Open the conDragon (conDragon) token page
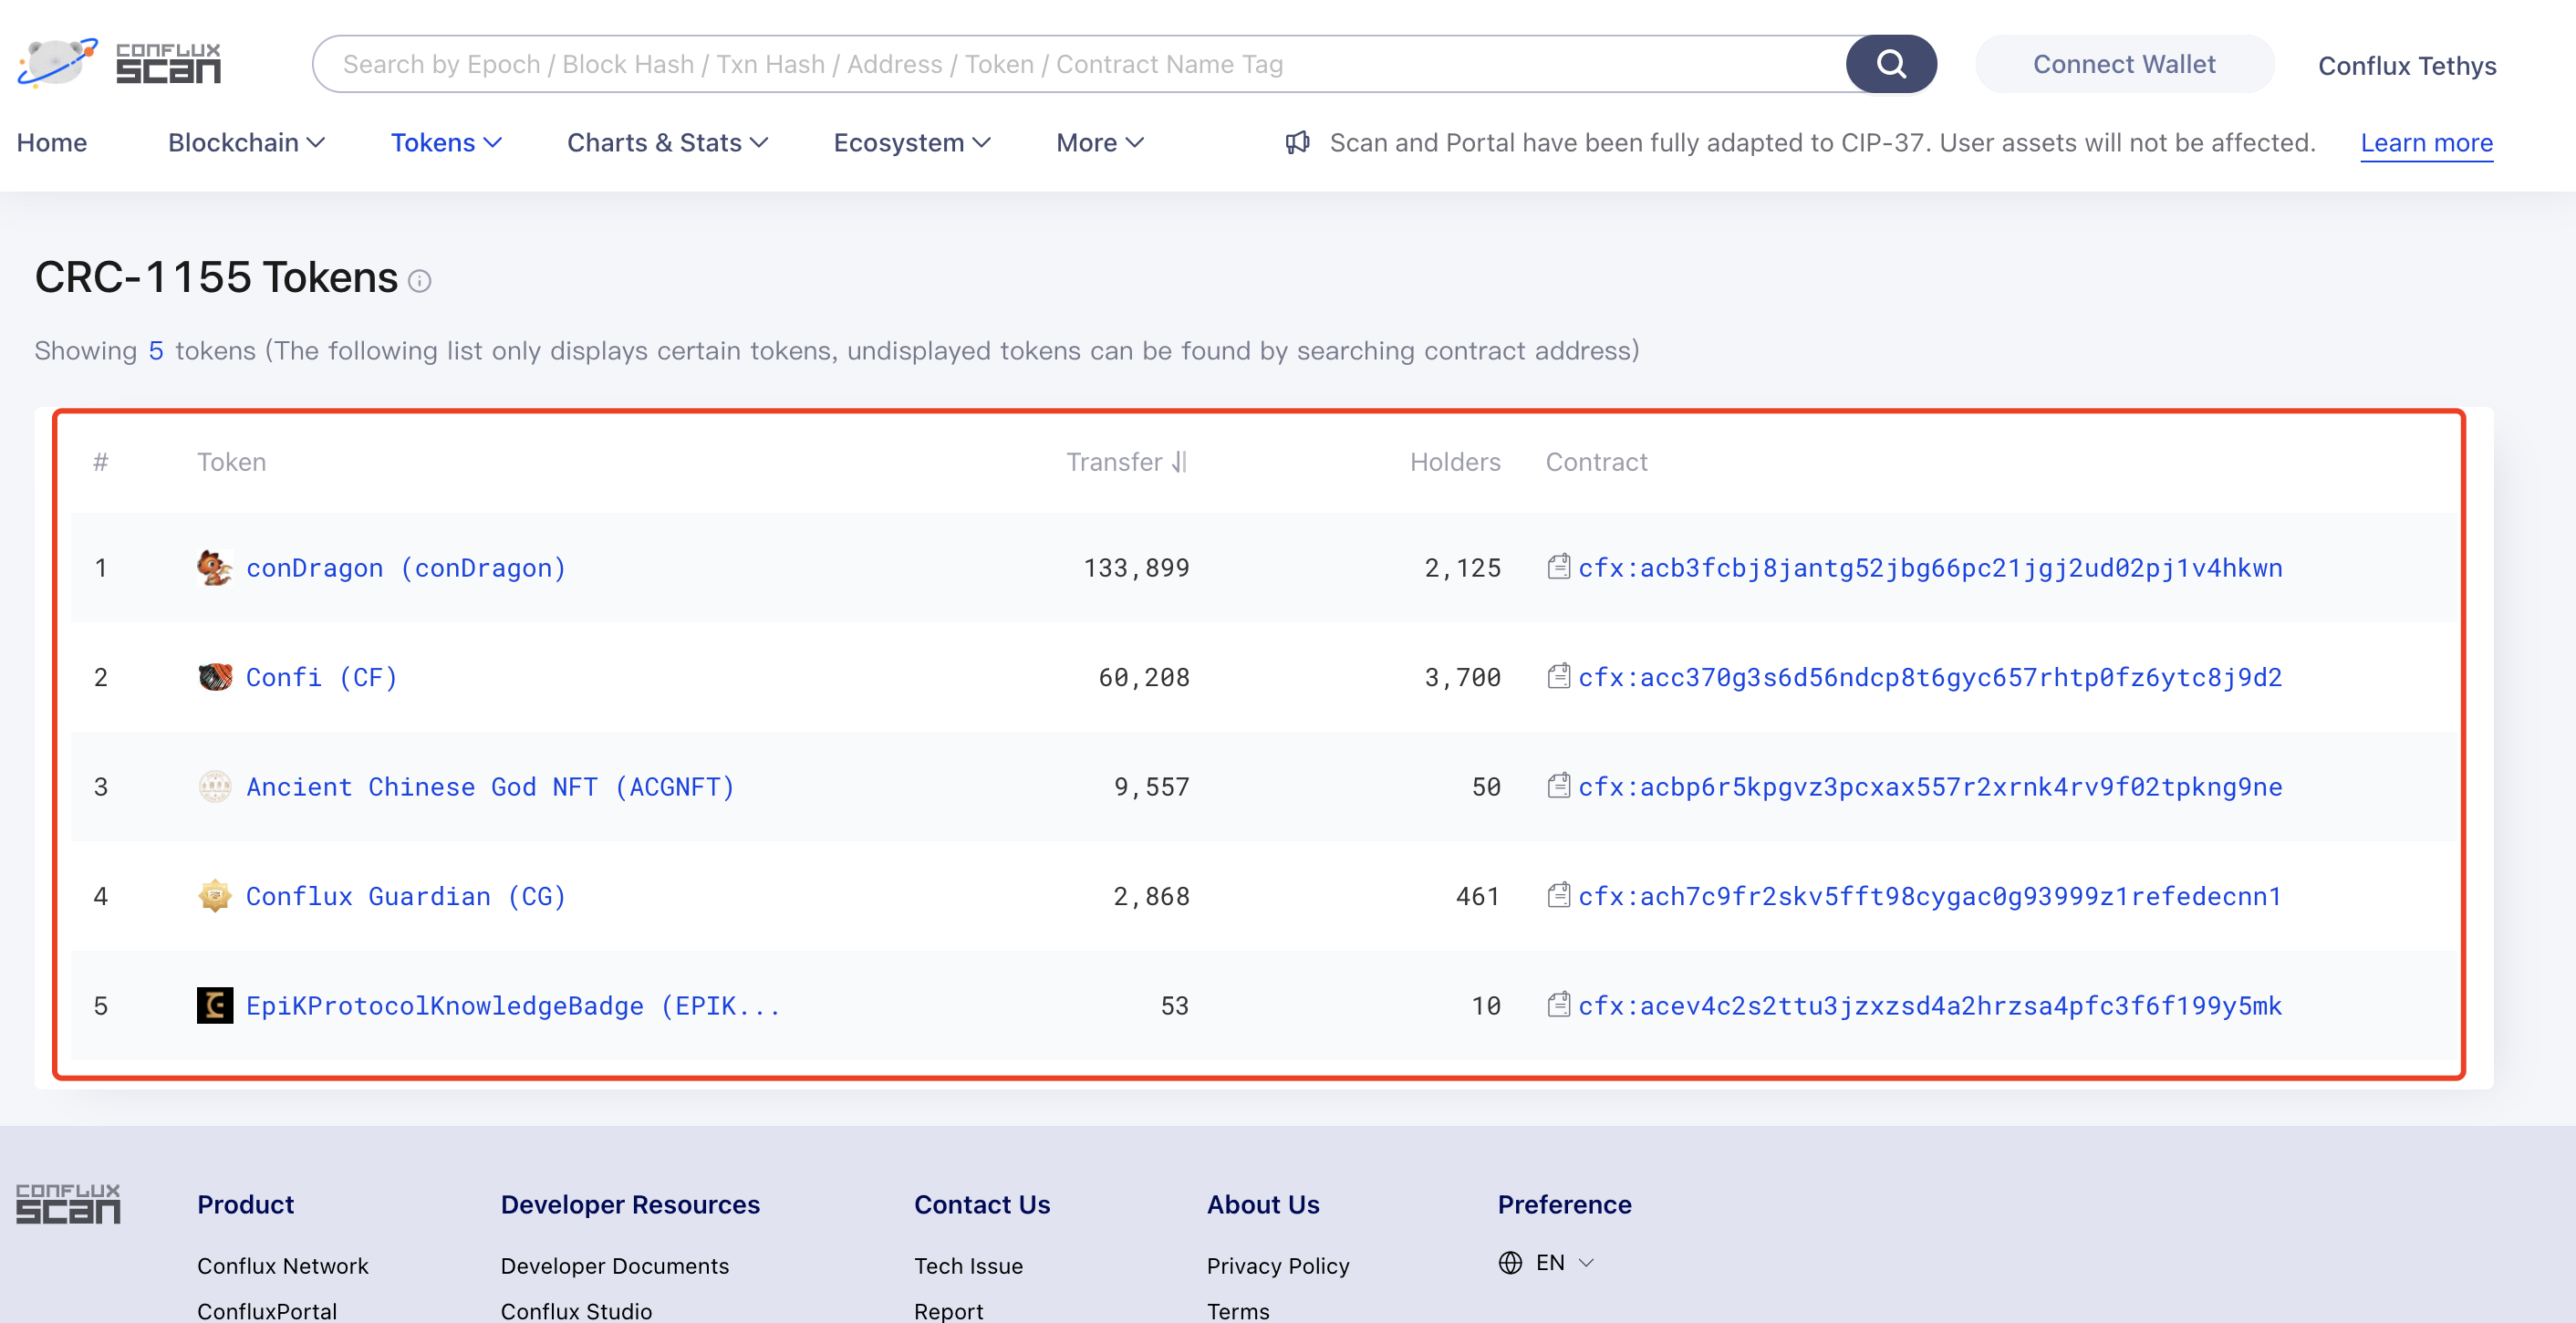The width and height of the screenshot is (2576, 1323). (406, 568)
